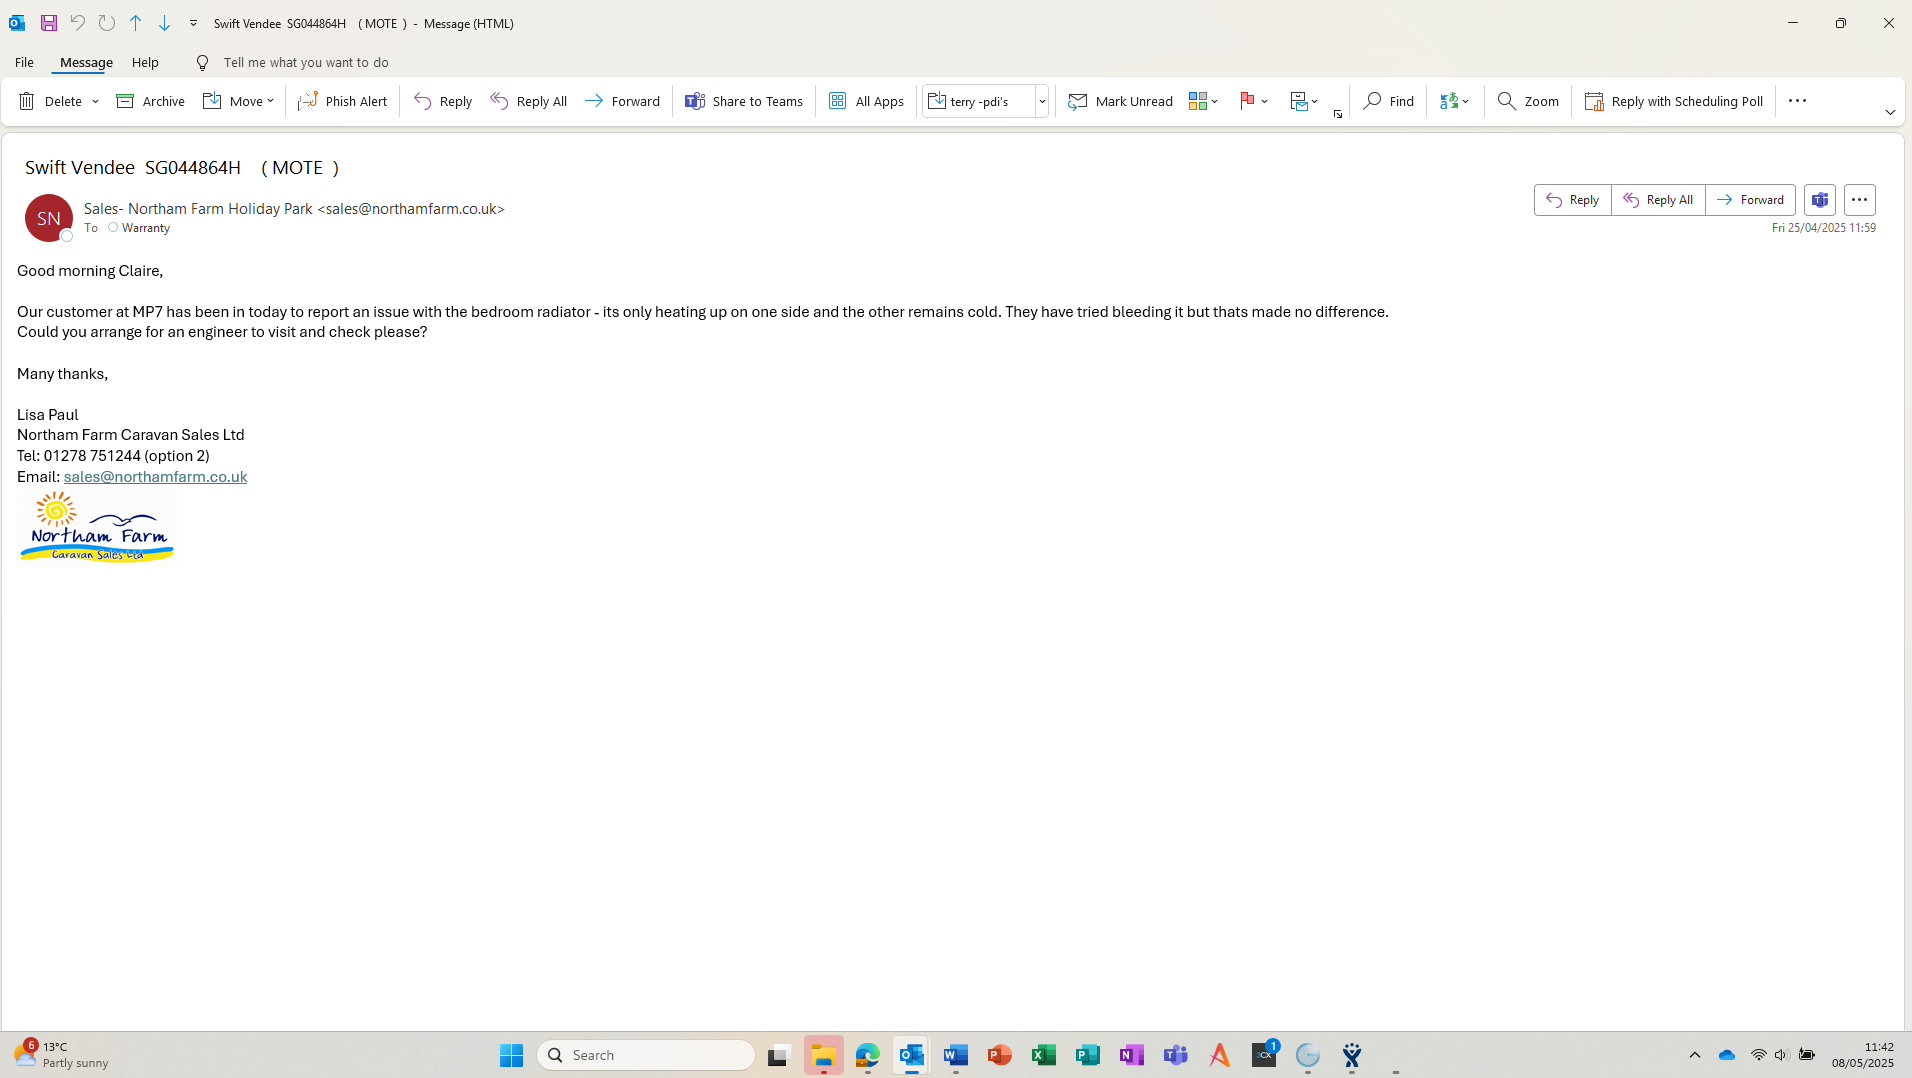The width and height of the screenshot is (1912, 1078).
Task: Open the Windows Start menu
Action: pyautogui.click(x=511, y=1055)
